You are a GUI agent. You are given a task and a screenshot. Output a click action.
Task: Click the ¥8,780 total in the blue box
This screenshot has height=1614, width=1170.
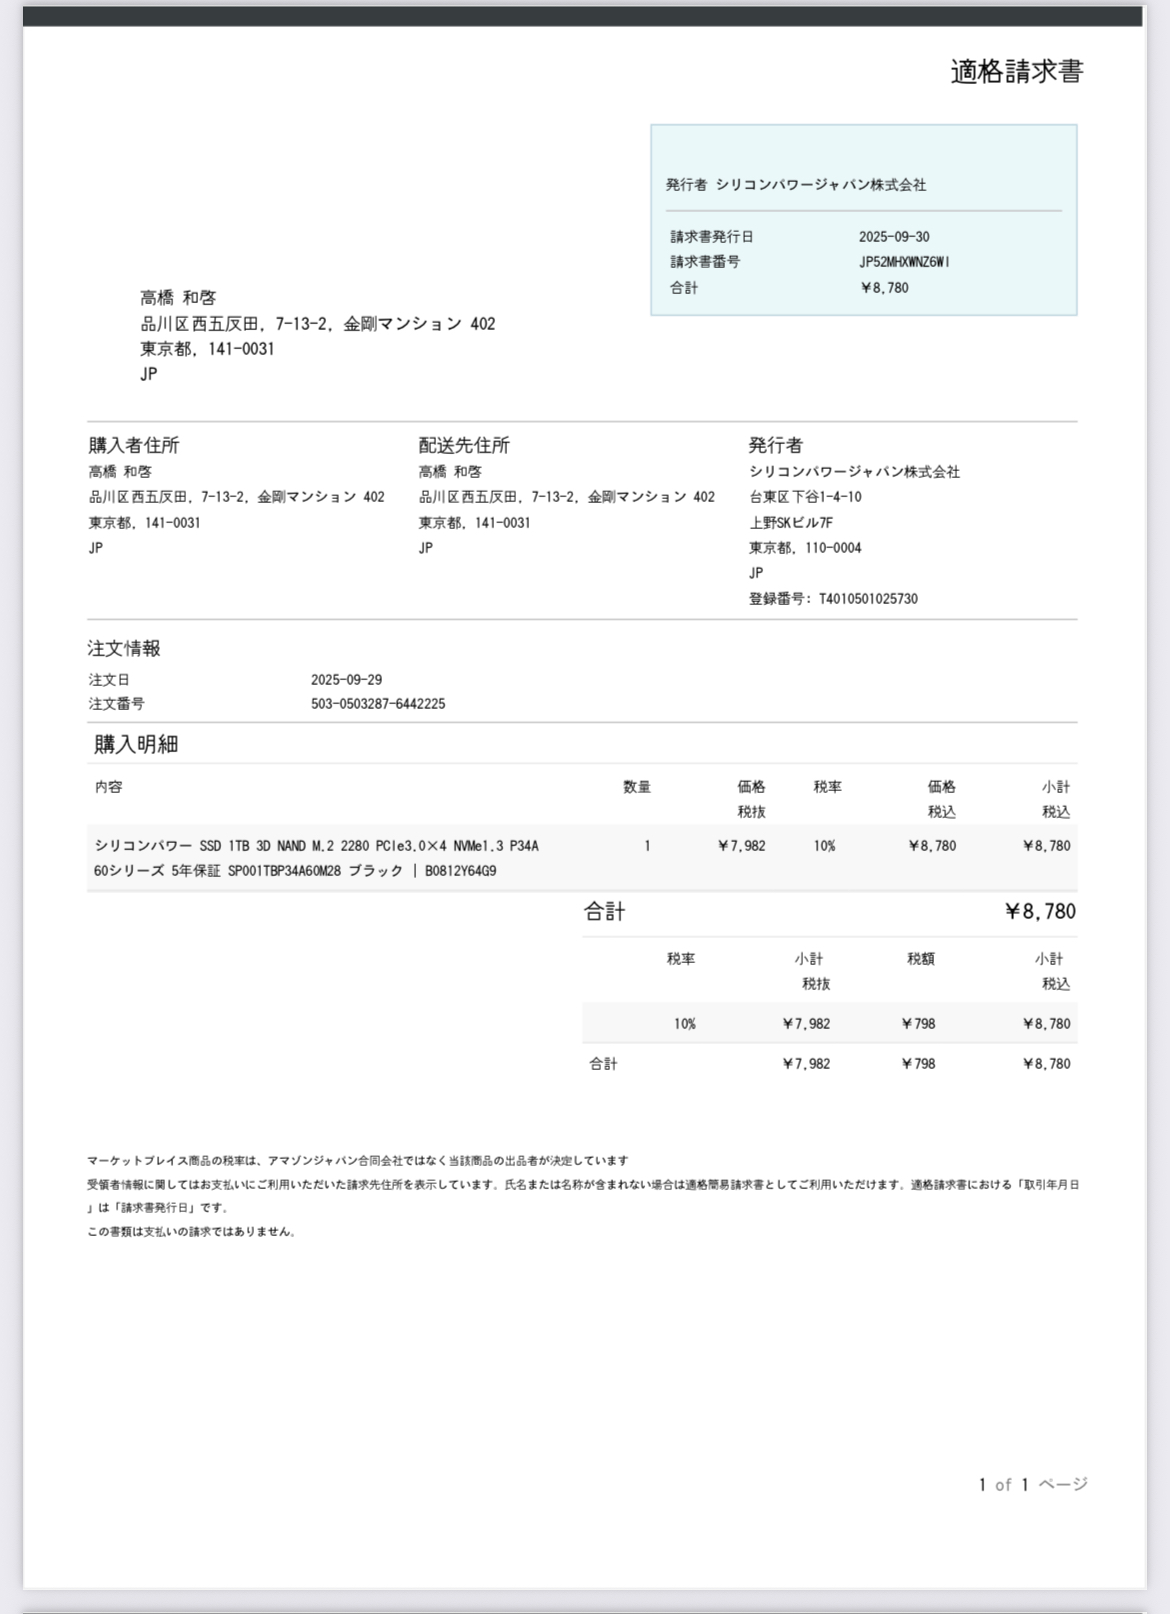tap(884, 288)
